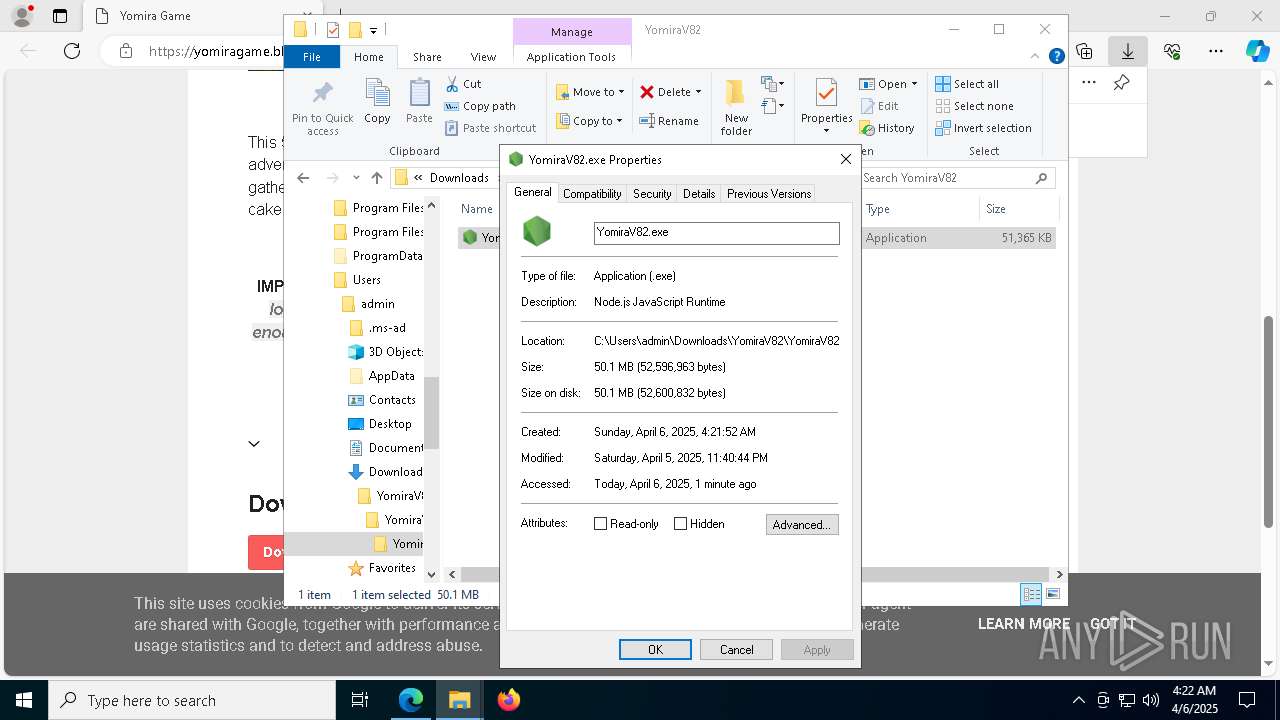Click Paste shortcut in ribbon
1280x720 pixels.
tap(490, 128)
